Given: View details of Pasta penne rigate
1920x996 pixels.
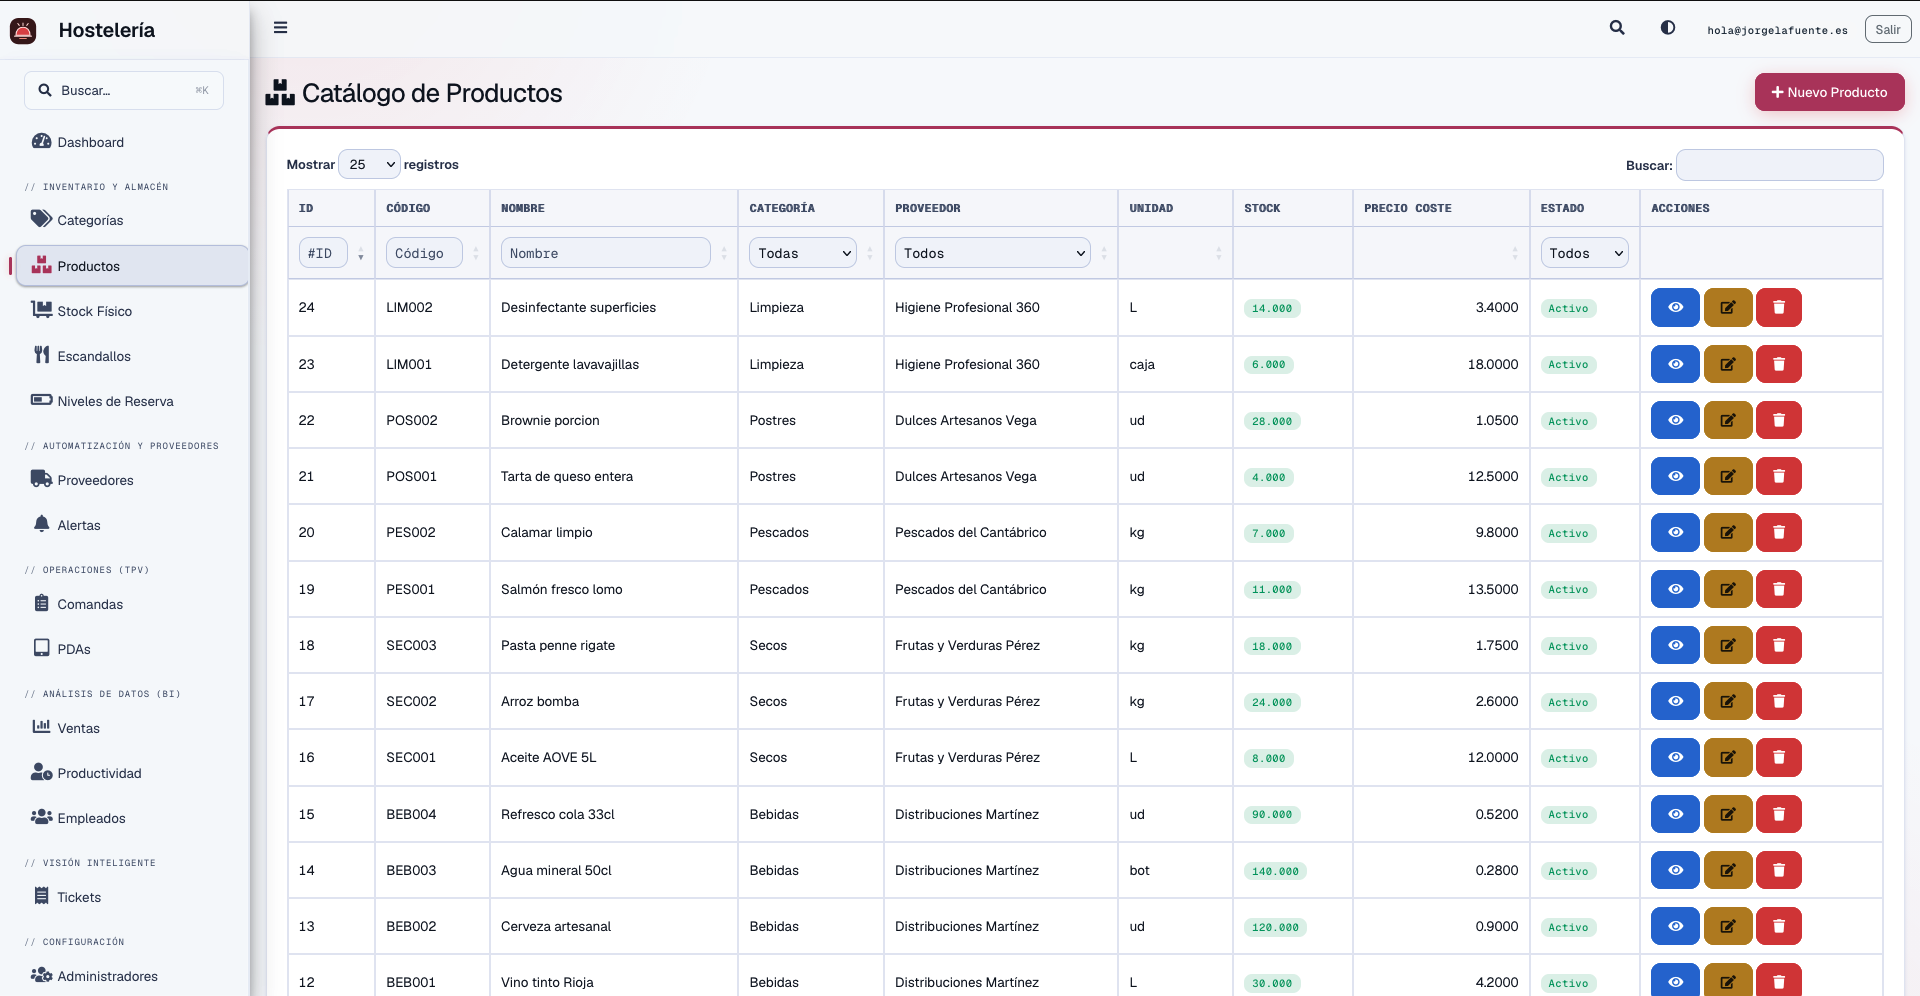Looking at the screenshot, I should coord(1675,645).
